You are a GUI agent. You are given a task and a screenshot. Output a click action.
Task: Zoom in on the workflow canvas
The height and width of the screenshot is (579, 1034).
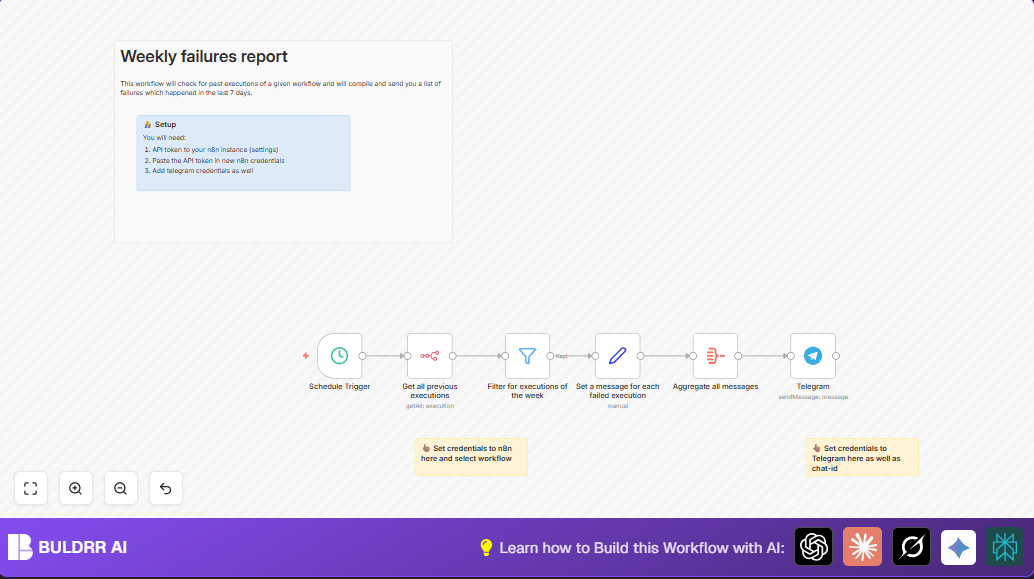[x=76, y=488]
